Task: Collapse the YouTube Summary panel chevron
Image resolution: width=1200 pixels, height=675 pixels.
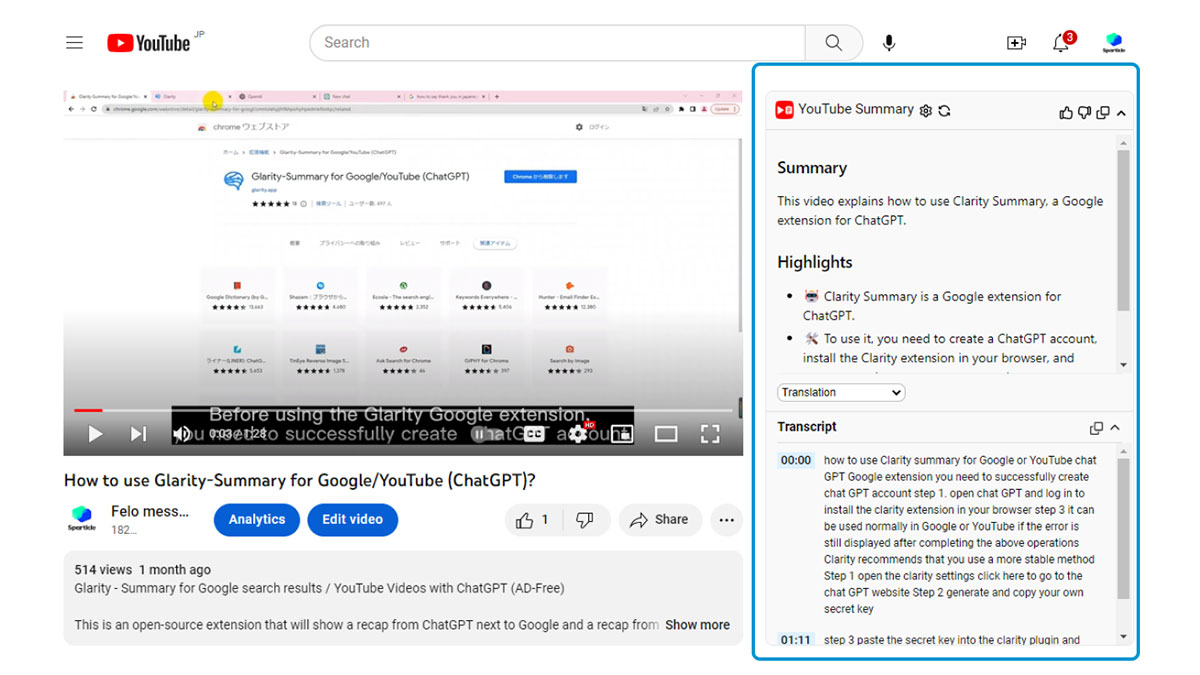Action: 1121,113
